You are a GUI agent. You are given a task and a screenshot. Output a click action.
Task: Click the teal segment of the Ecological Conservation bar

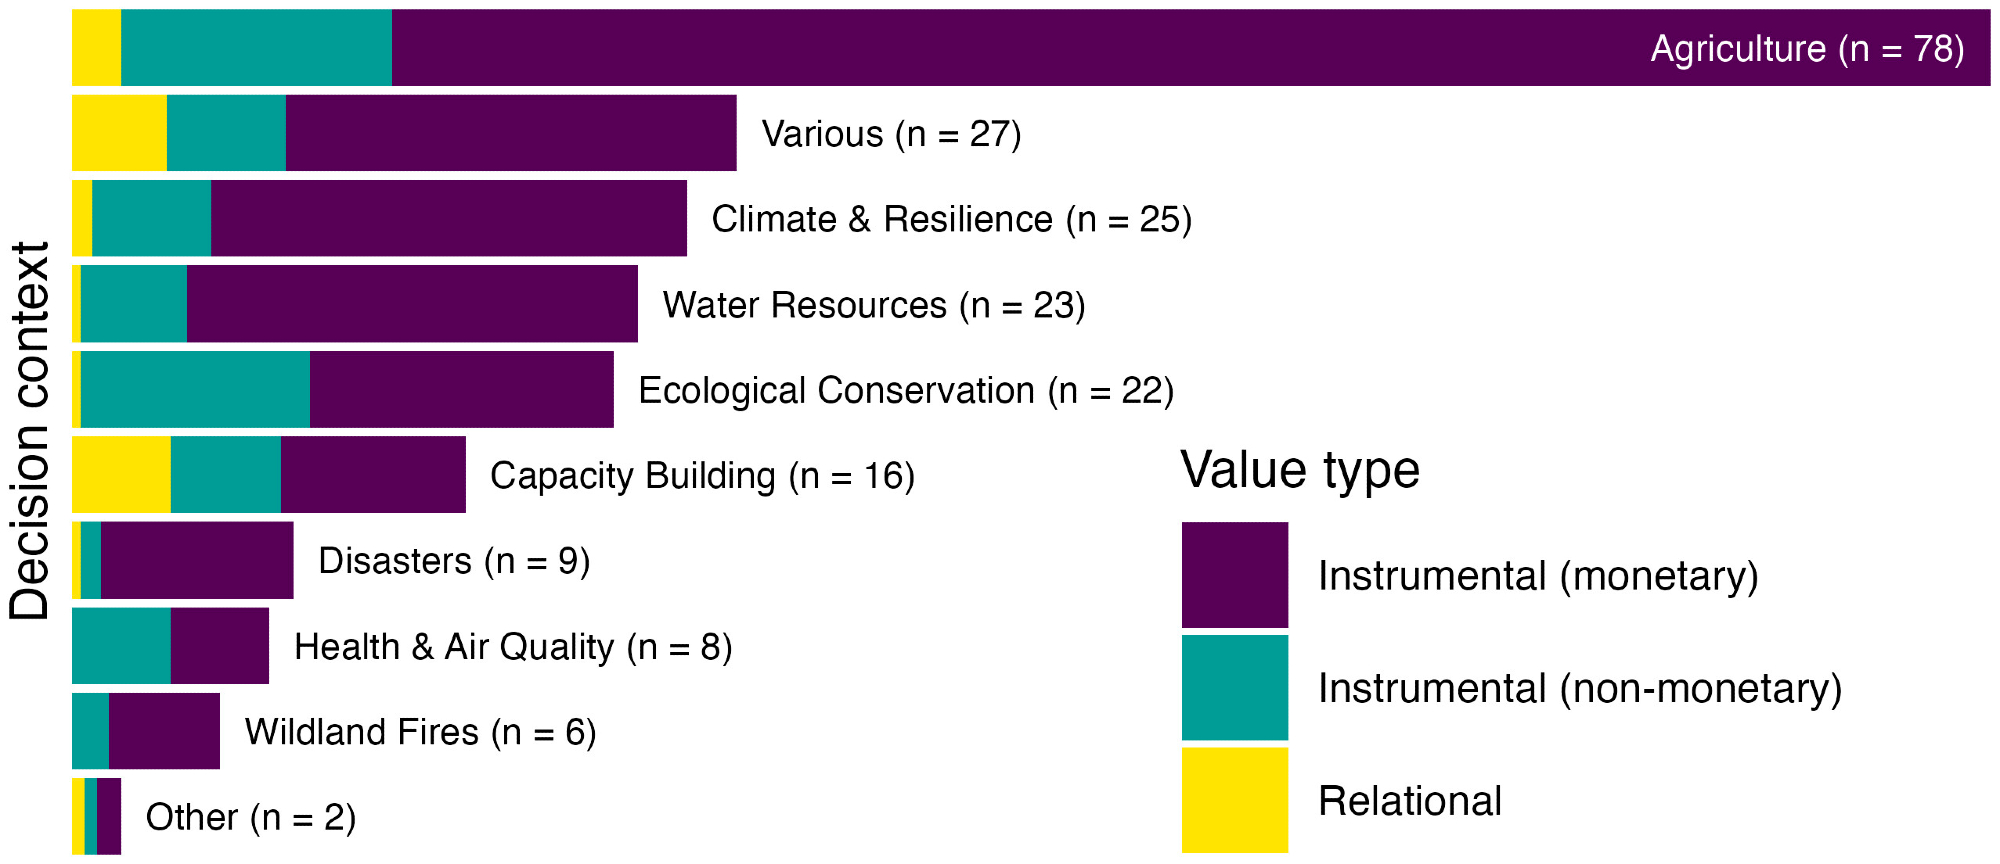[x=195, y=390]
